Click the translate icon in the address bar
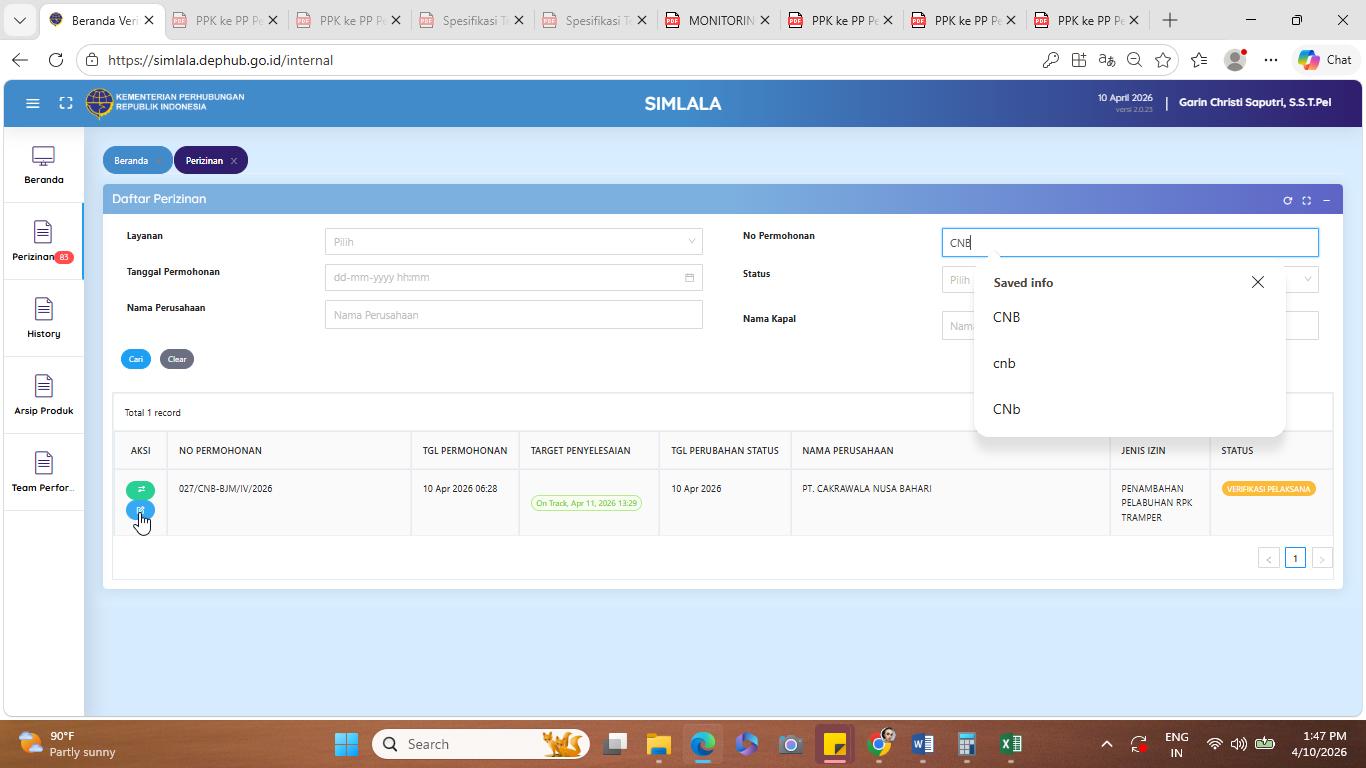Screen dimensions: 1366x768 [x=1106, y=60]
